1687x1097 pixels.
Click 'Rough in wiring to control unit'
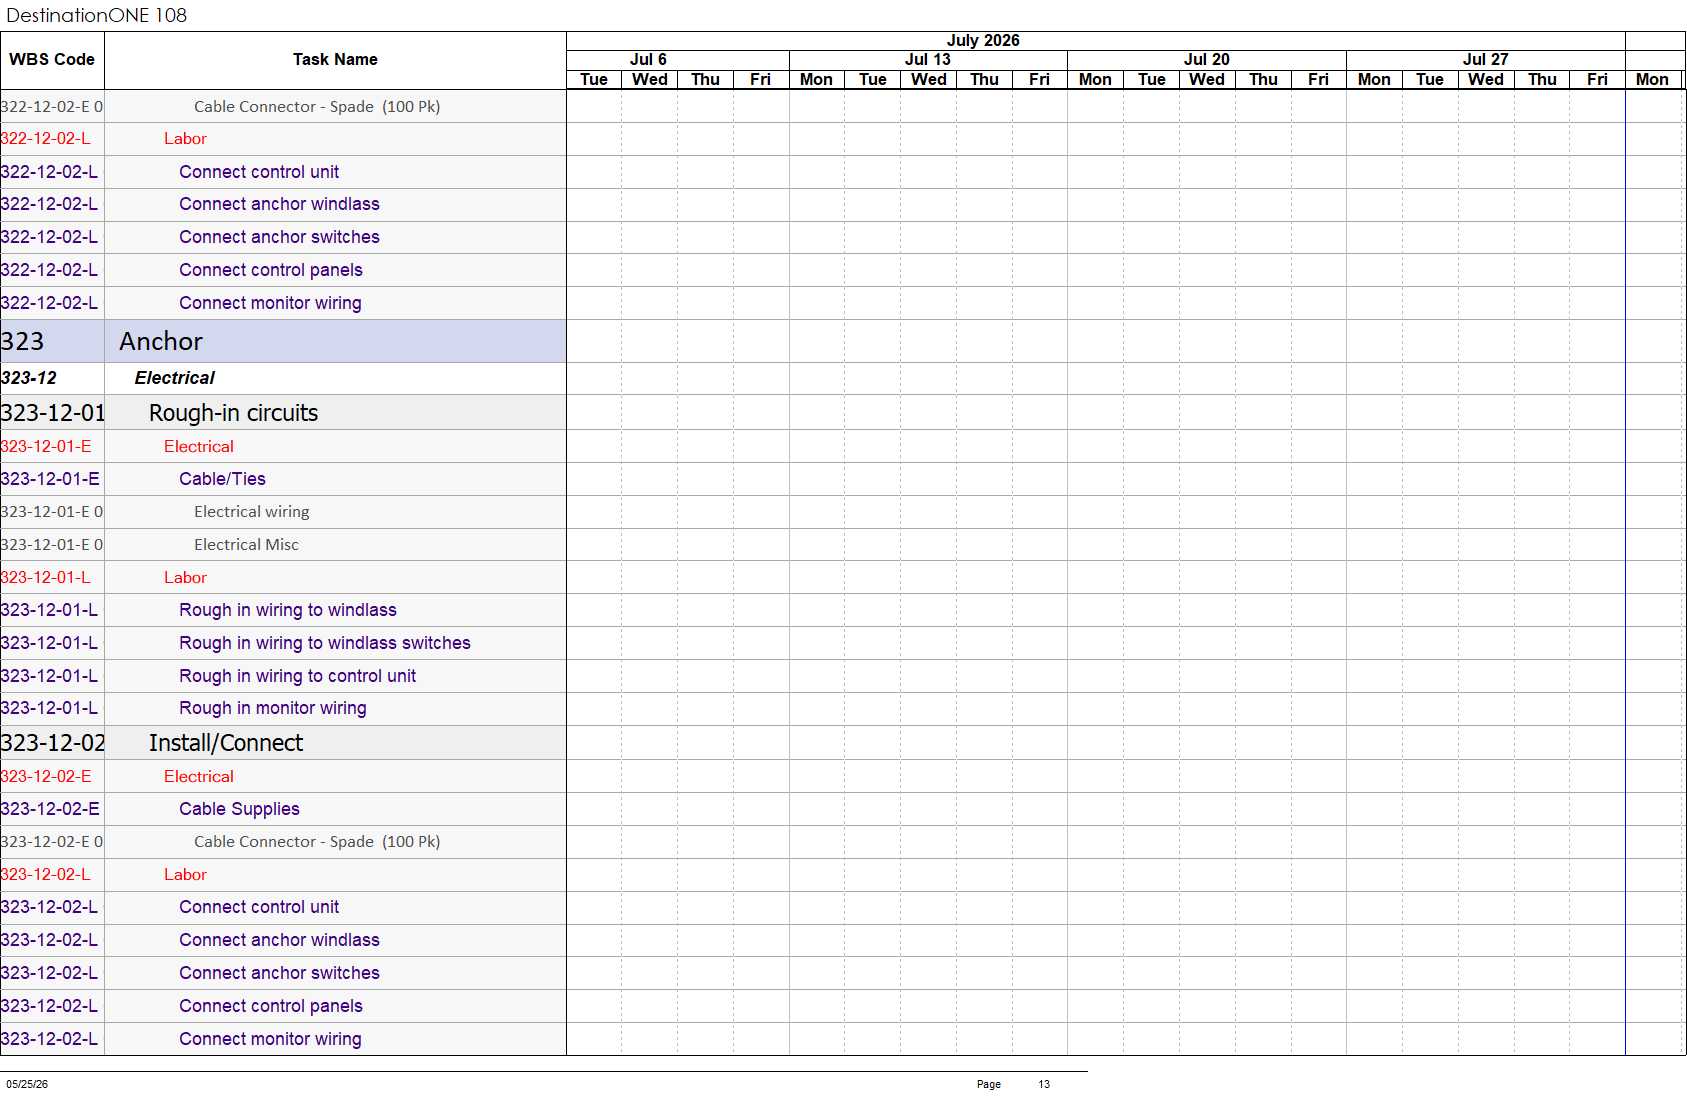297,676
